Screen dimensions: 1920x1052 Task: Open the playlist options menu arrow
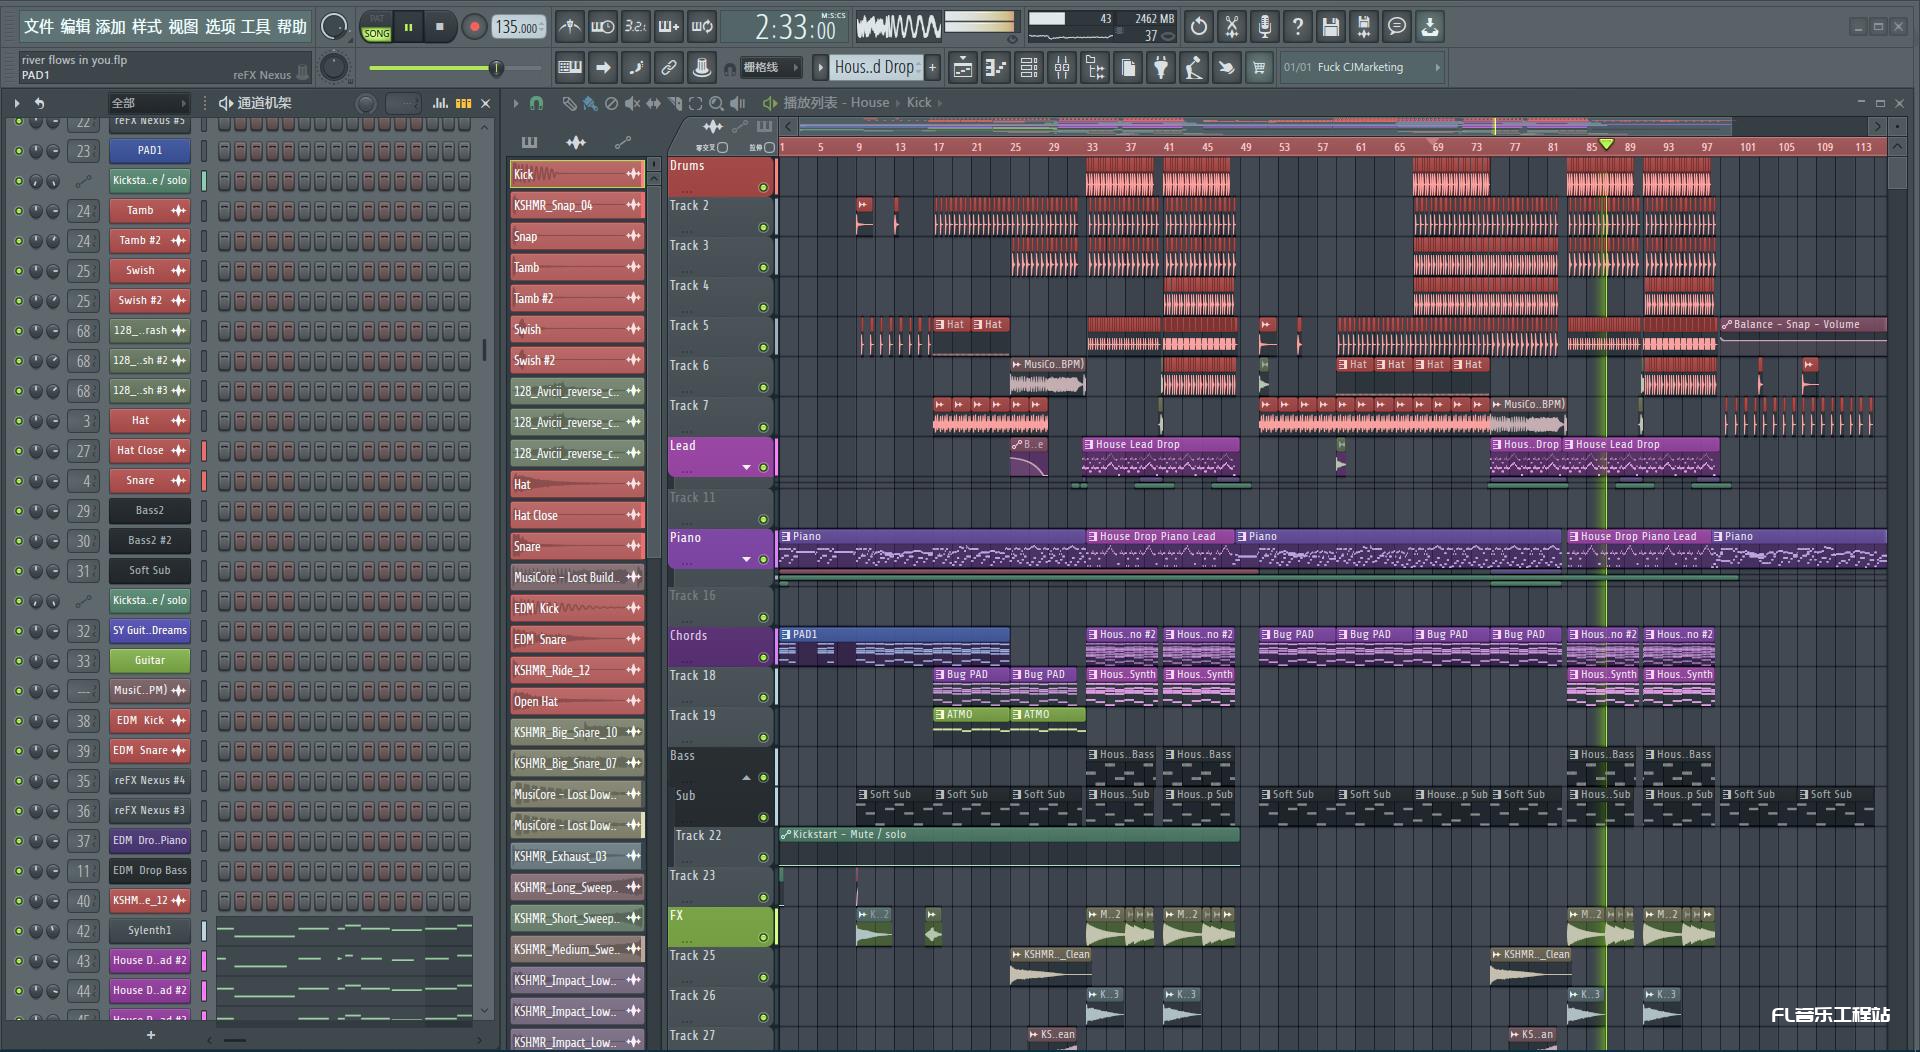click(x=516, y=103)
